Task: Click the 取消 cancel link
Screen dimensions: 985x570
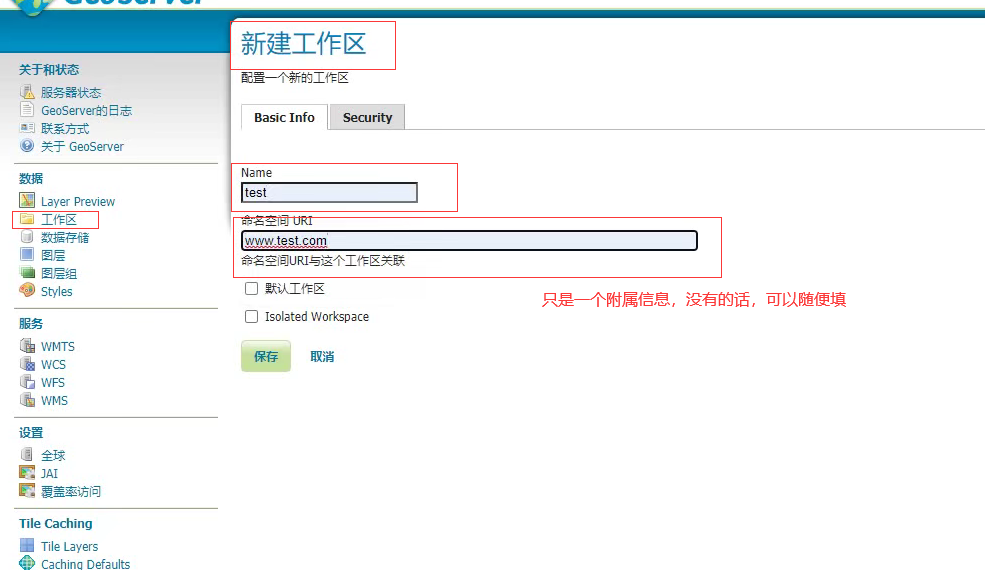Action: (322, 356)
